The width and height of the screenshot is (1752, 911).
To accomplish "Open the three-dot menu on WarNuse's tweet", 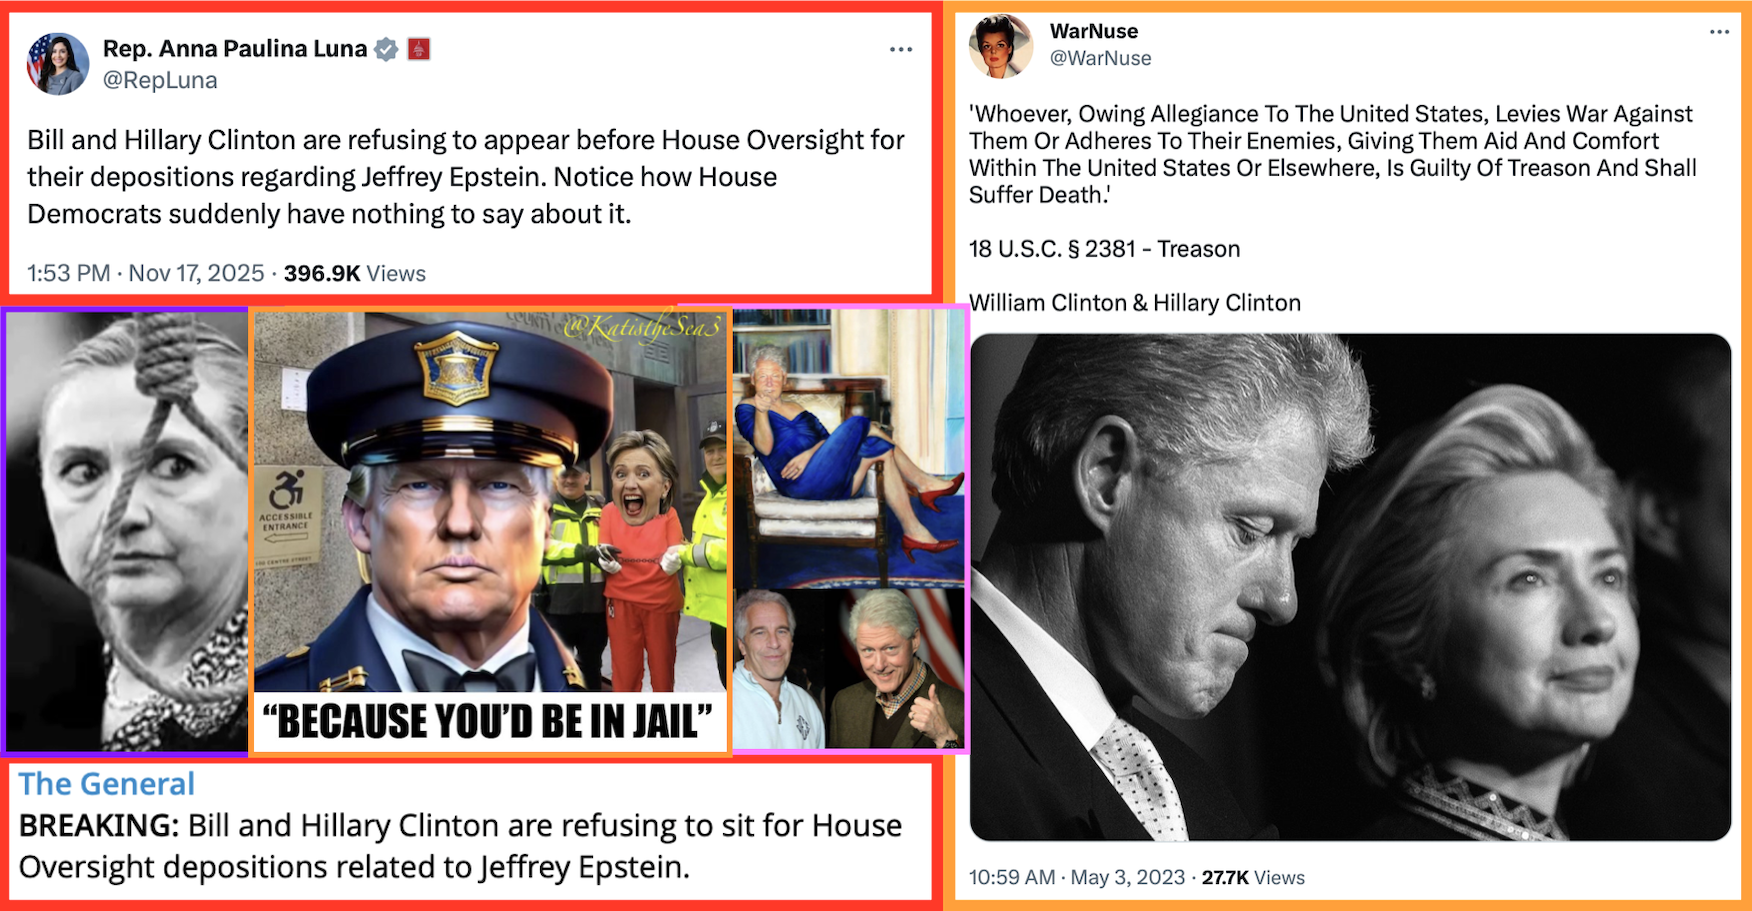I will pos(1719,32).
